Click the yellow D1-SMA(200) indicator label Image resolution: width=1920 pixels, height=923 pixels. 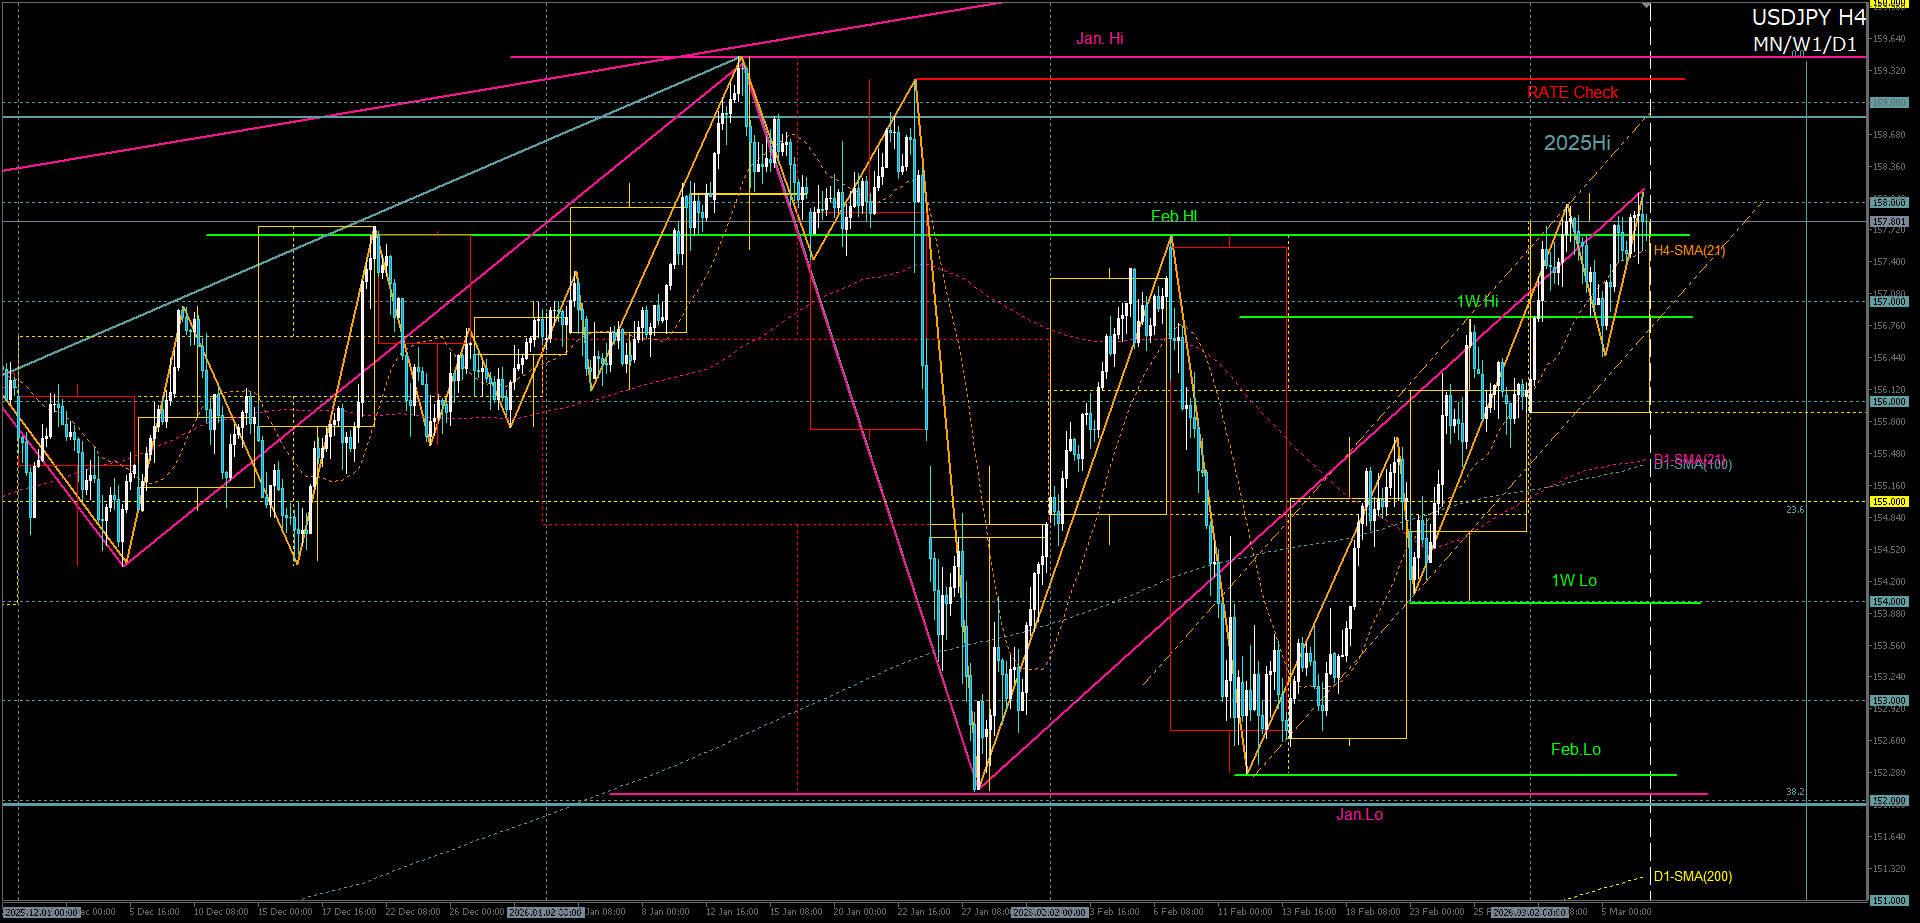tap(1692, 877)
